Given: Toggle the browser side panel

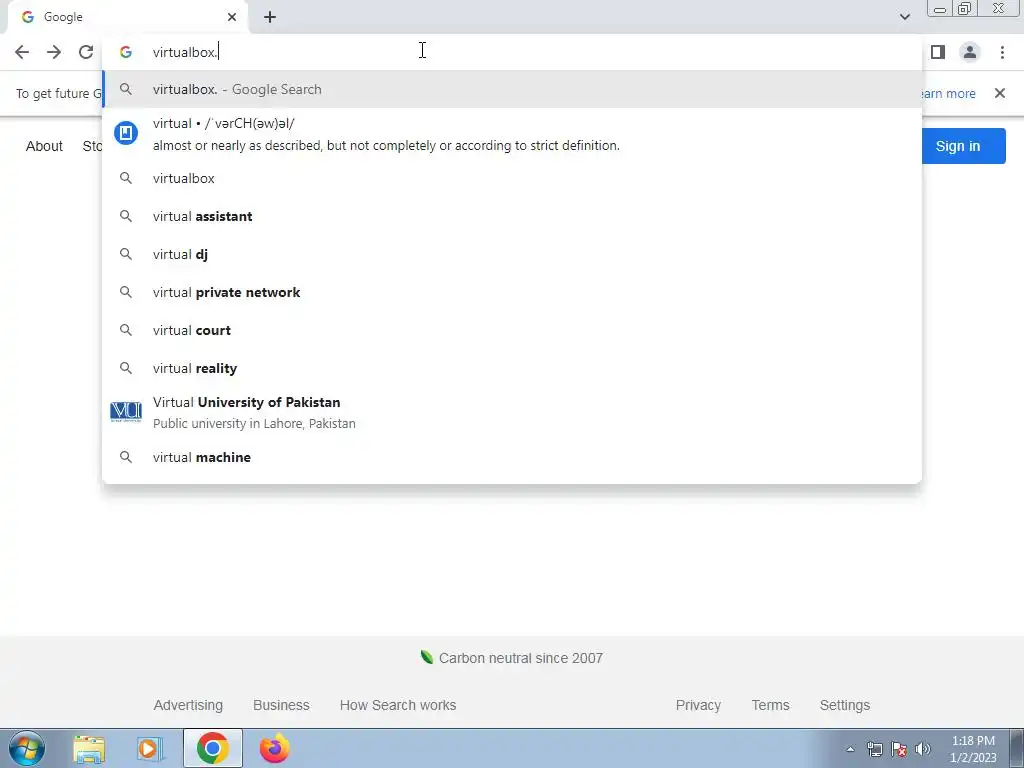Looking at the screenshot, I should click(938, 52).
